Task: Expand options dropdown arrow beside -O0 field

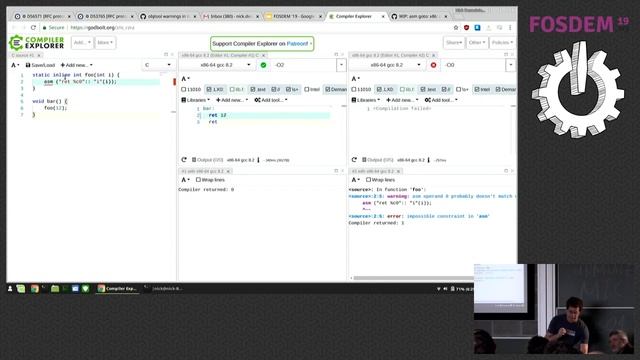Action: pyautogui.click(x=511, y=65)
